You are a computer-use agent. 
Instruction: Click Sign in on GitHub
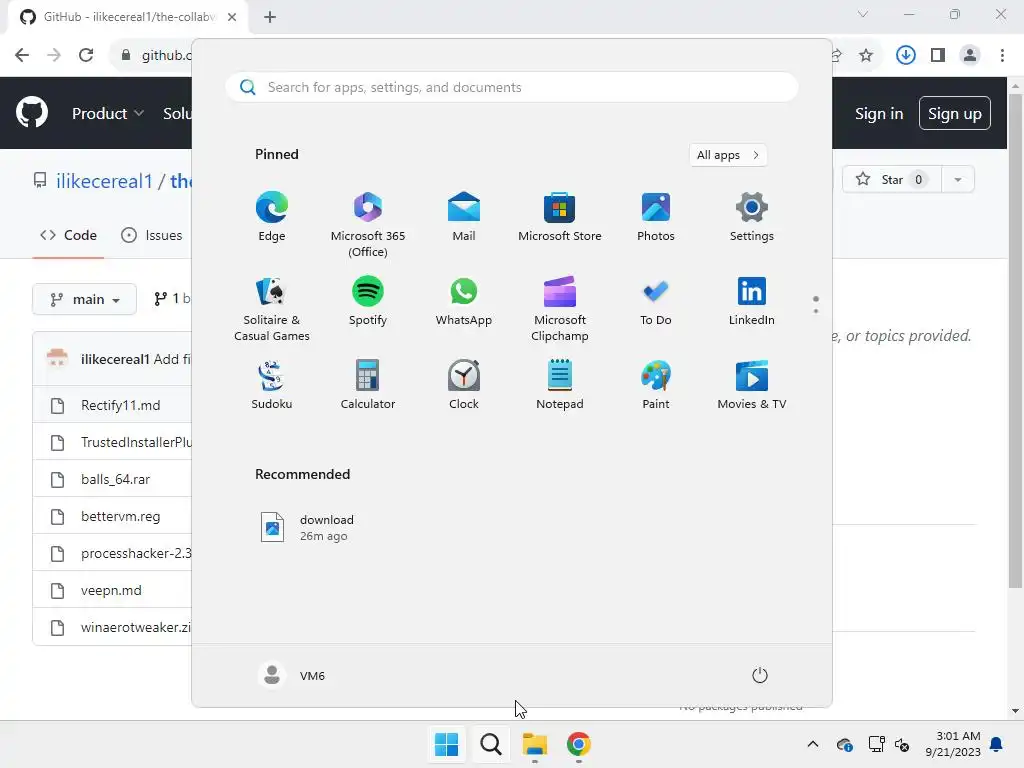point(879,114)
